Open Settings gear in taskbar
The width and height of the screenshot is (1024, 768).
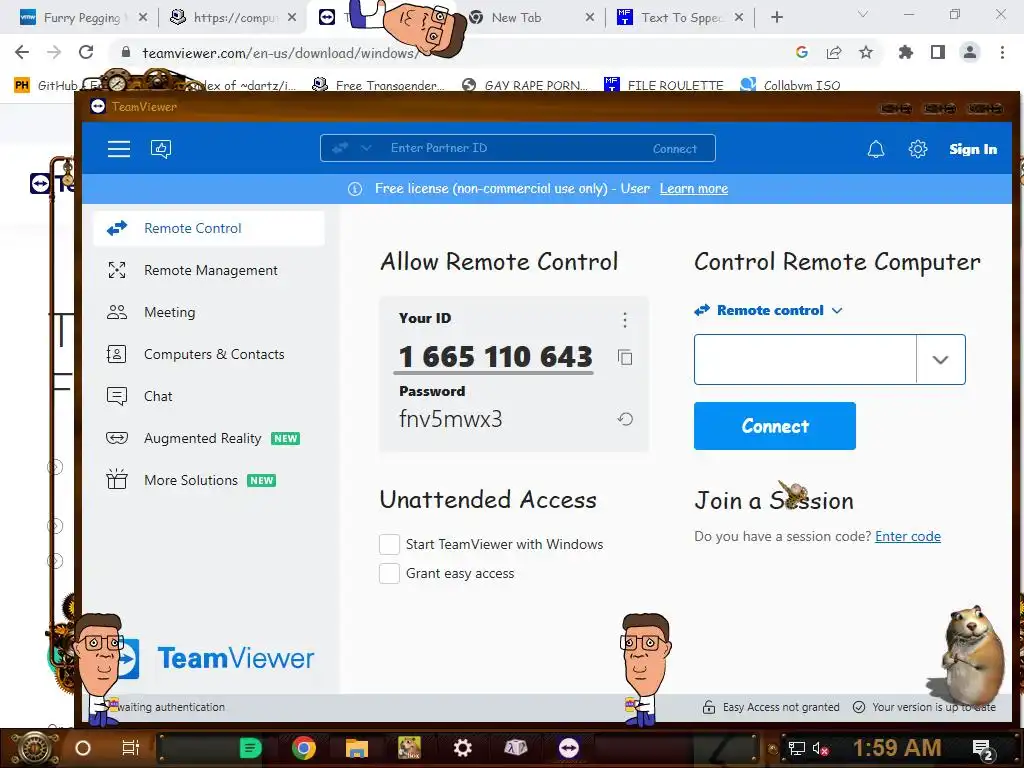tap(462, 748)
